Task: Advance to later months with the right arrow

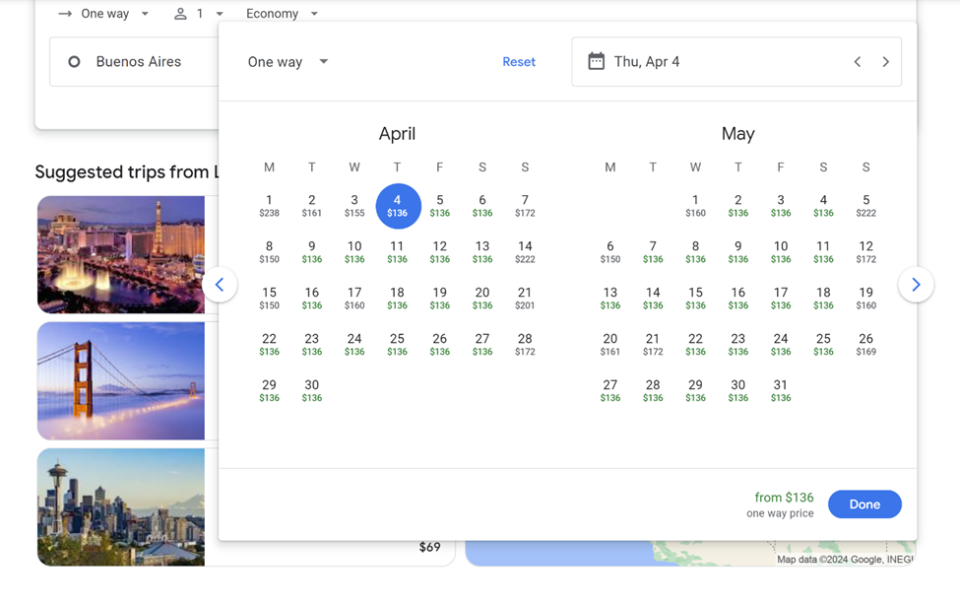Action: 916,284
